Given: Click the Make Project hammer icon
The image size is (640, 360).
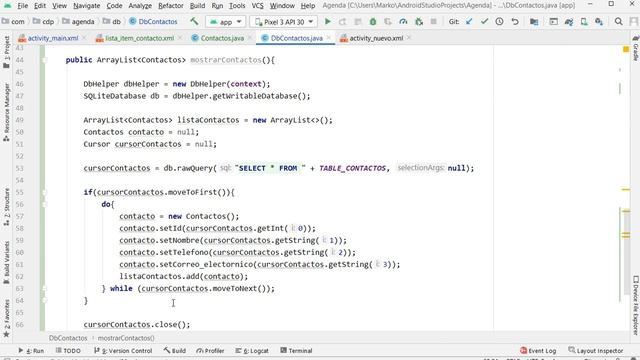Looking at the screenshot, I should (x=194, y=22).
